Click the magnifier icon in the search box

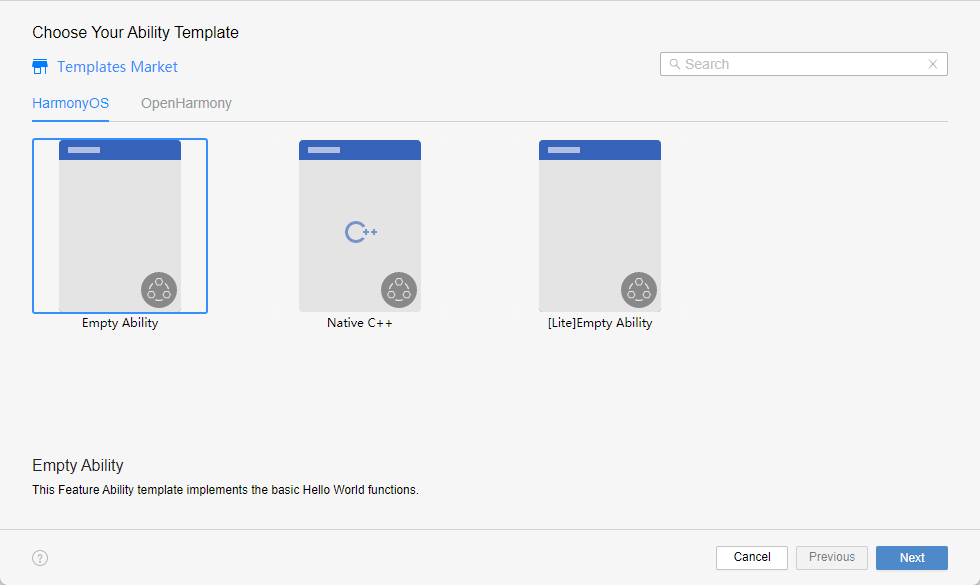[674, 64]
